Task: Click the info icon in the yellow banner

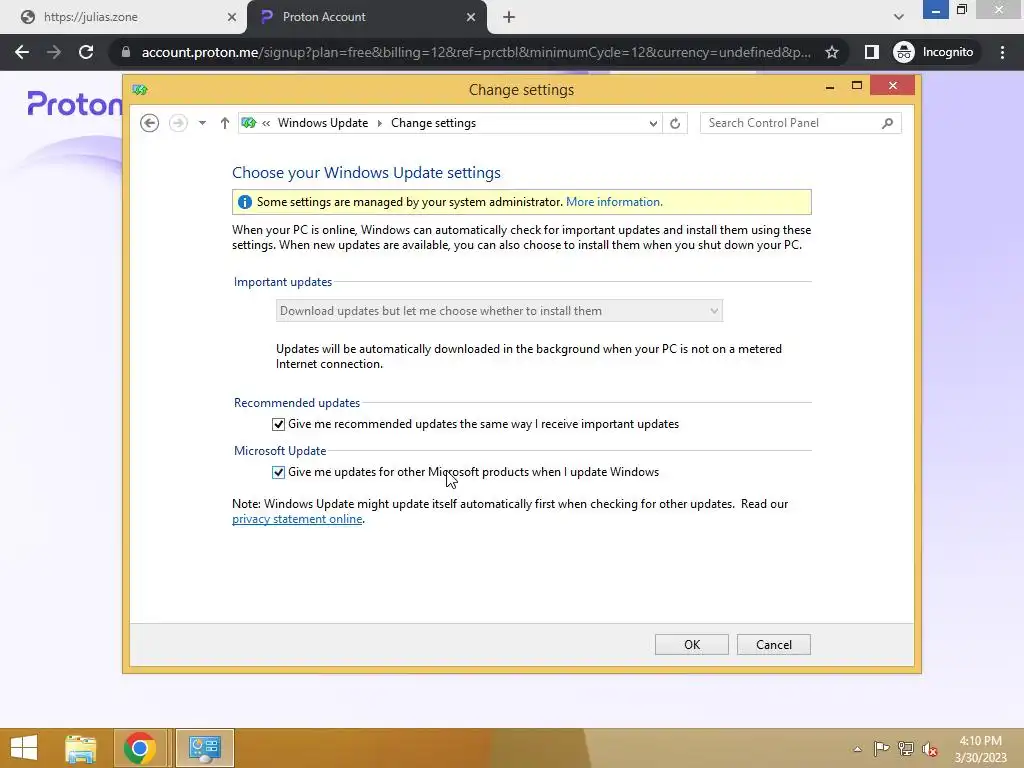Action: tap(244, 202)
